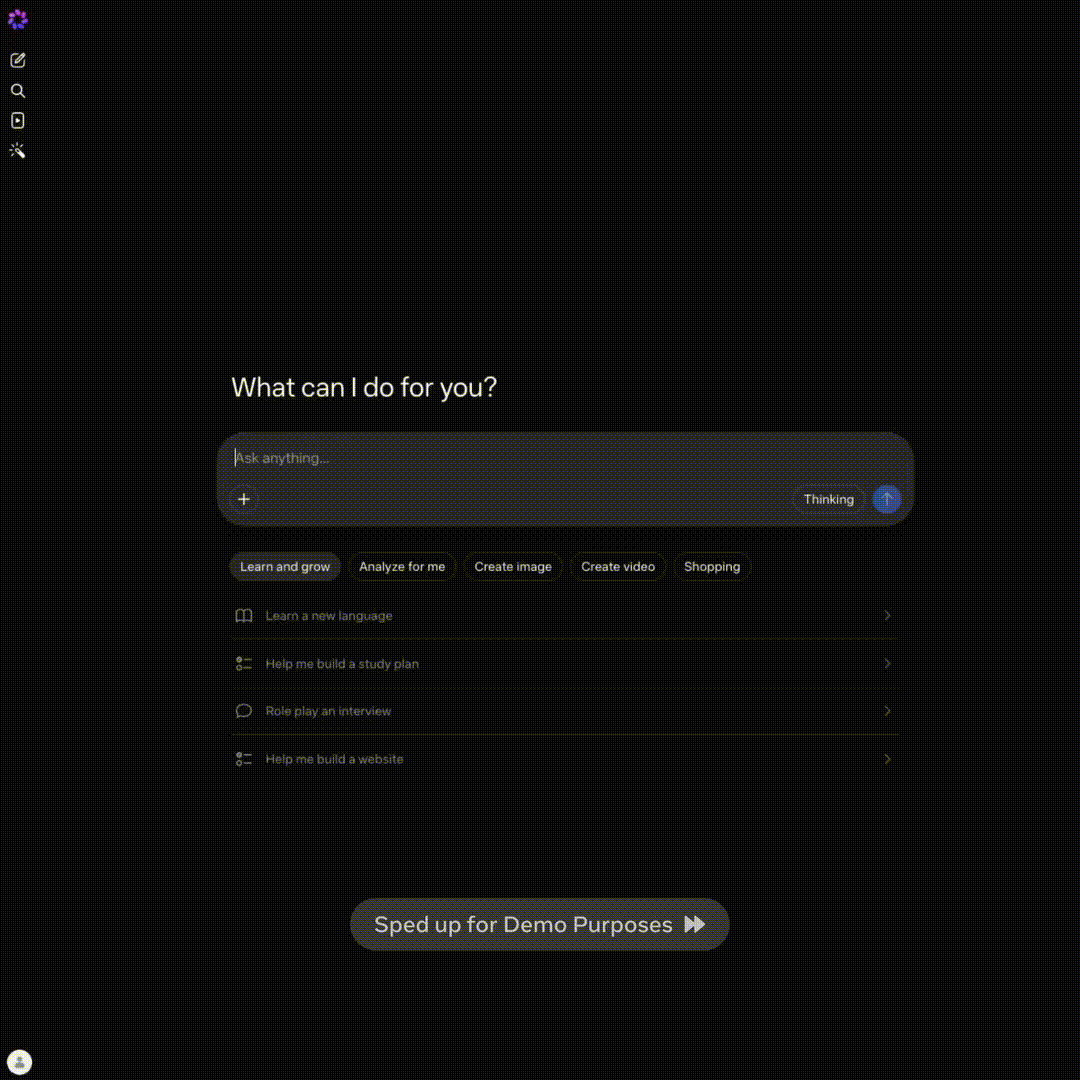Click the Sped up for Demo Purposes pill
Viewport: 1080px width, 1080px height.
[539, 924]
